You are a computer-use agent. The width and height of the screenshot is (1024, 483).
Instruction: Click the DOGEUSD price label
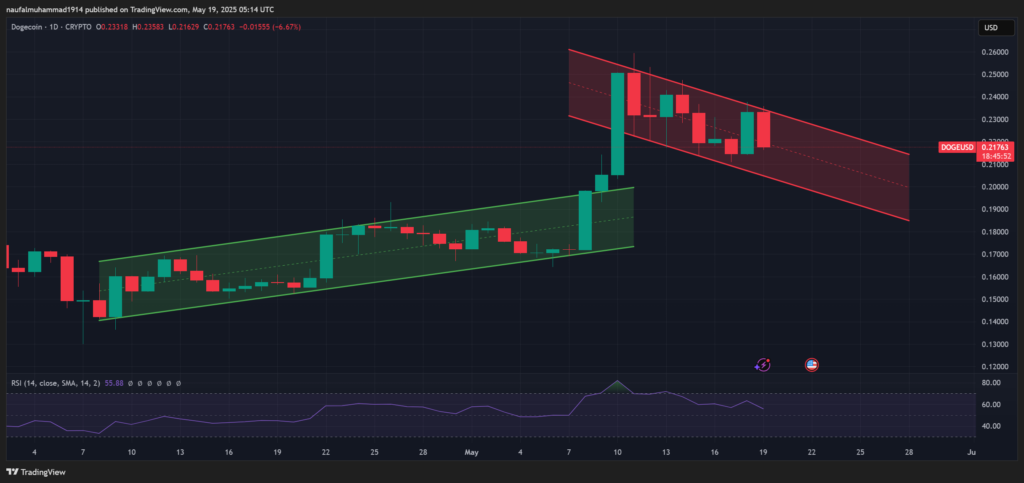pos(957,148)
